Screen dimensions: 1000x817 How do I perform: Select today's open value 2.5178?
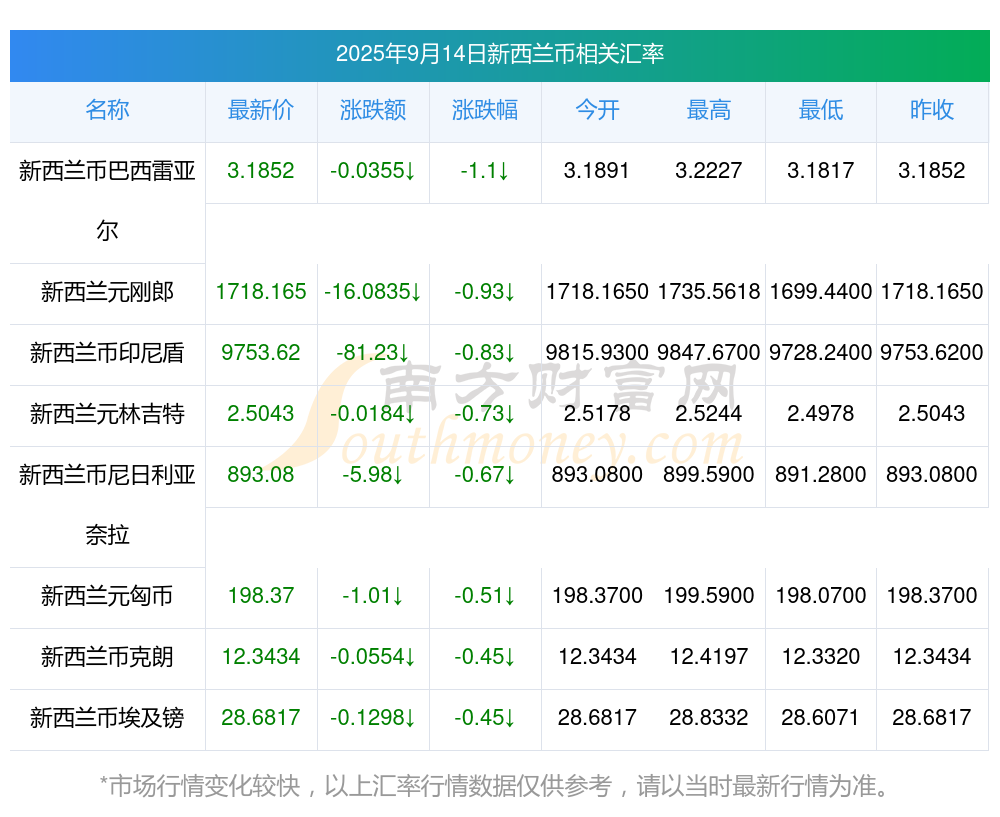tap(597, 413)
